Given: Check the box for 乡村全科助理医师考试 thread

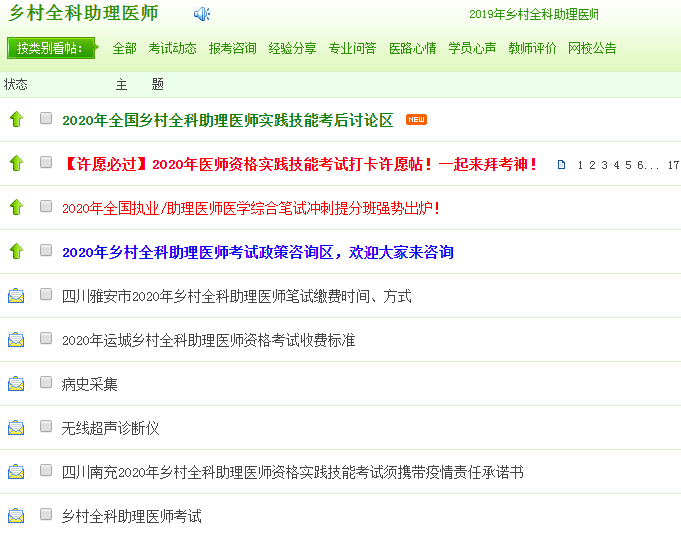Looking at the screenshot, I should (46, 514).
